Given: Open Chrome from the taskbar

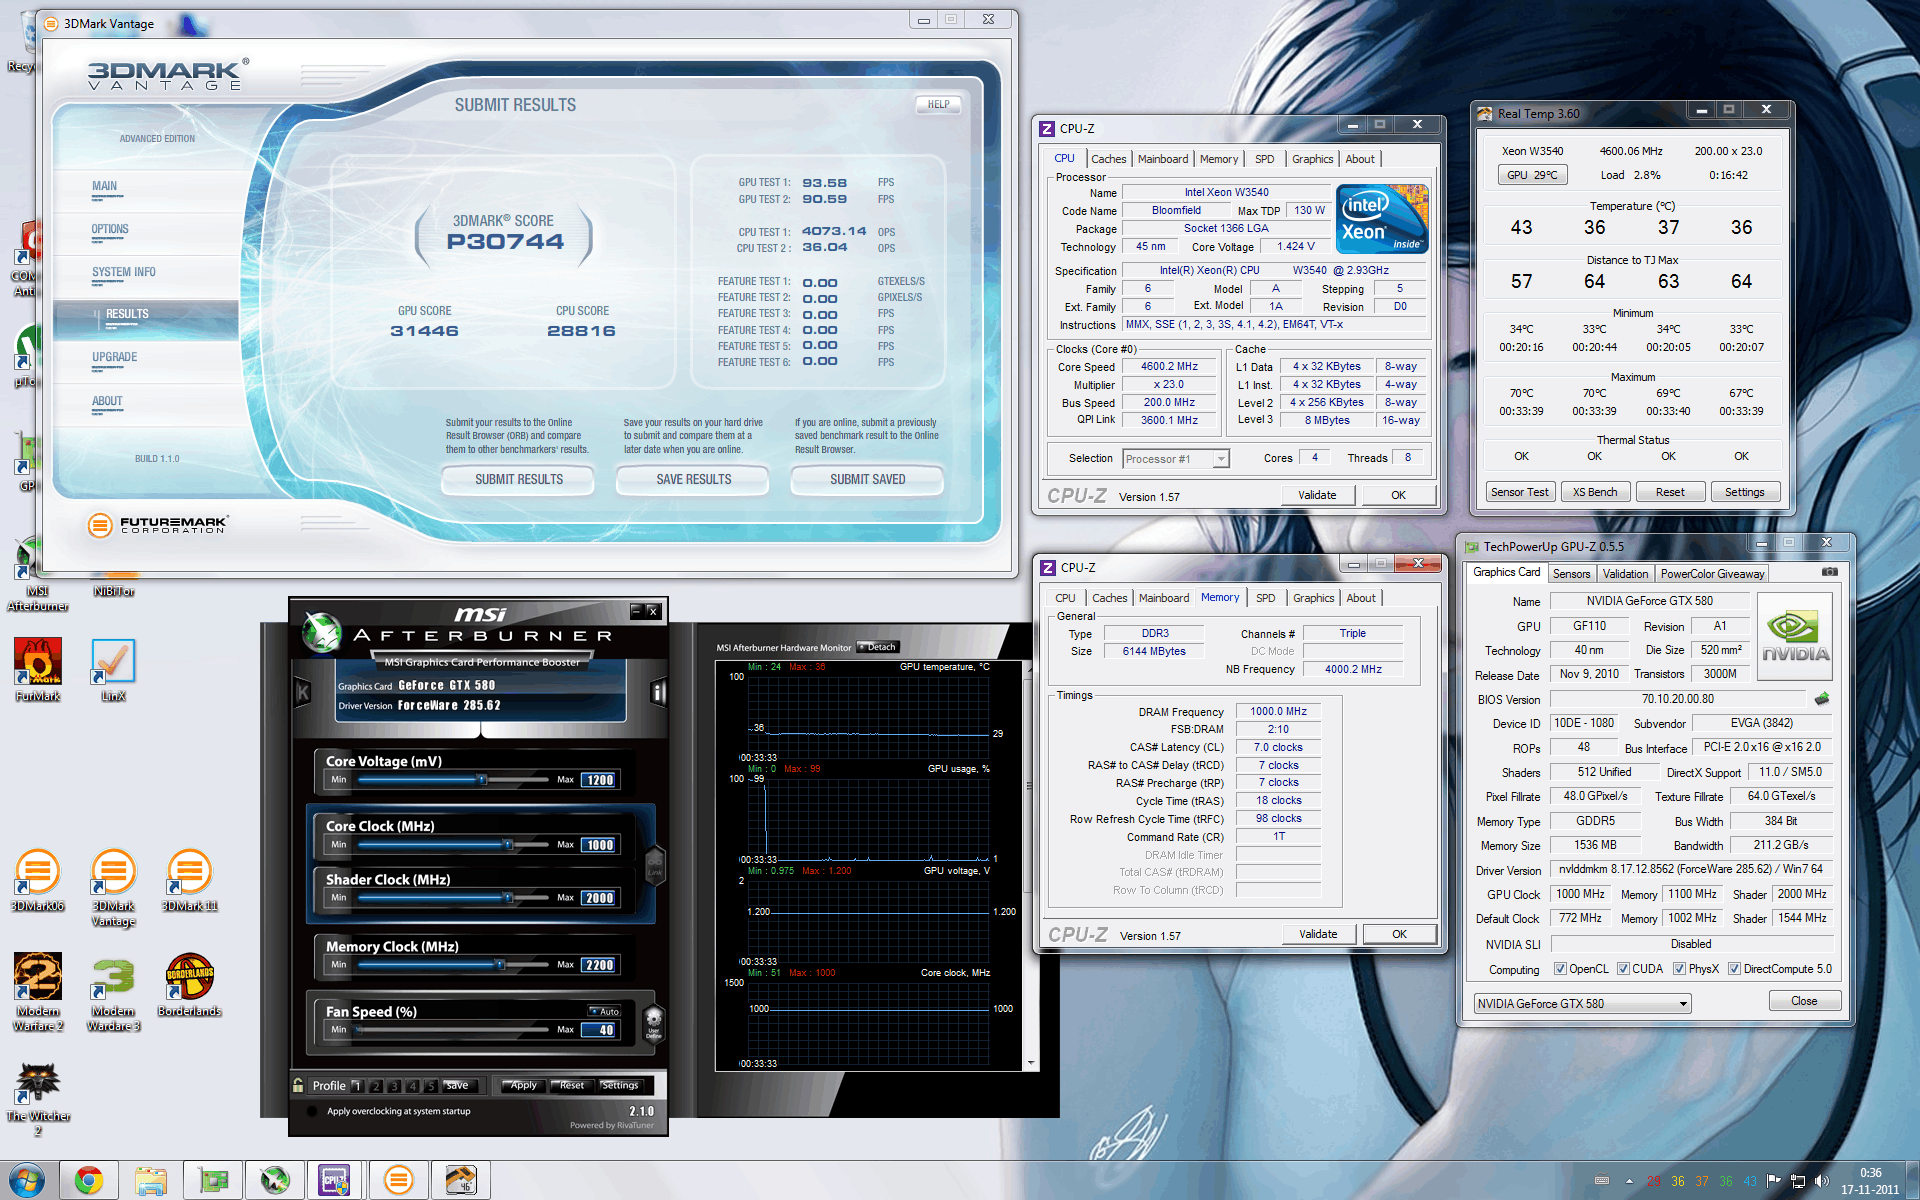Looking at the screenshot, I should (89, 1180).
